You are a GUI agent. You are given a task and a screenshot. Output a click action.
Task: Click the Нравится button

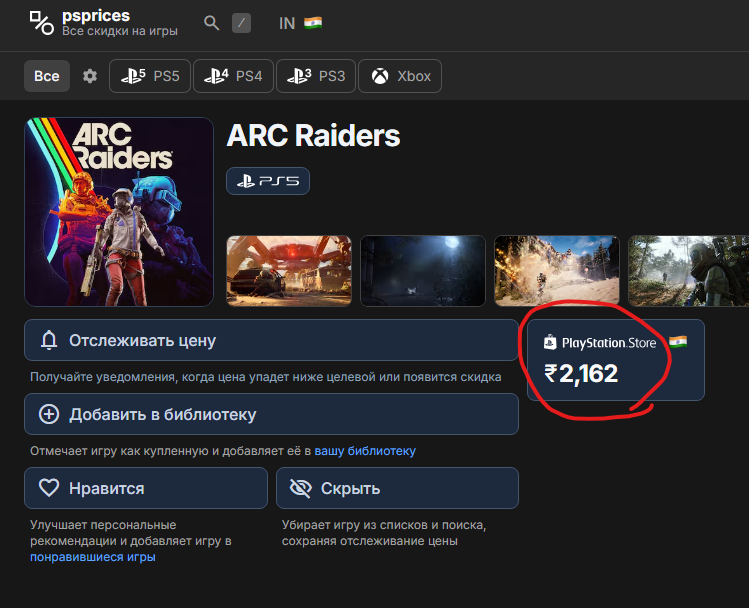146,488
